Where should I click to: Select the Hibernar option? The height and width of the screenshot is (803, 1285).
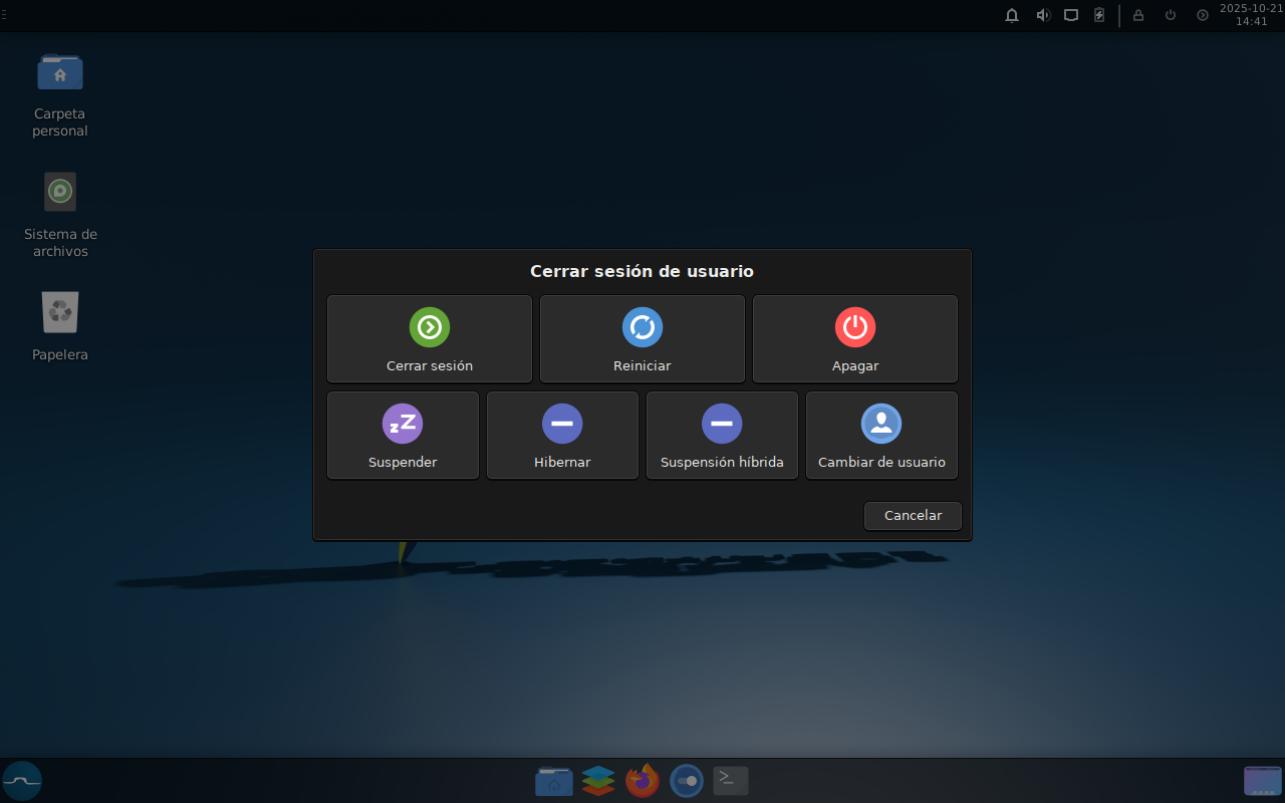(562, 435)
